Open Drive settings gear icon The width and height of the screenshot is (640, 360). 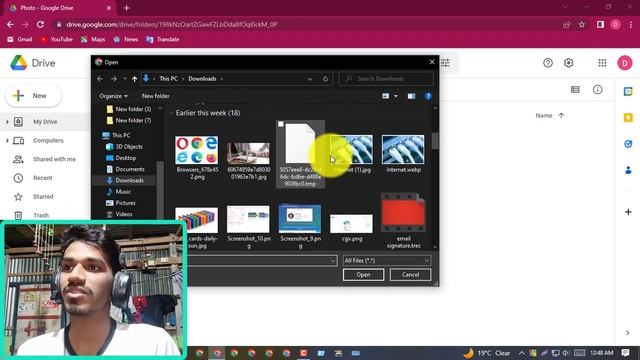pyautogui.click(x=569, y=63)
